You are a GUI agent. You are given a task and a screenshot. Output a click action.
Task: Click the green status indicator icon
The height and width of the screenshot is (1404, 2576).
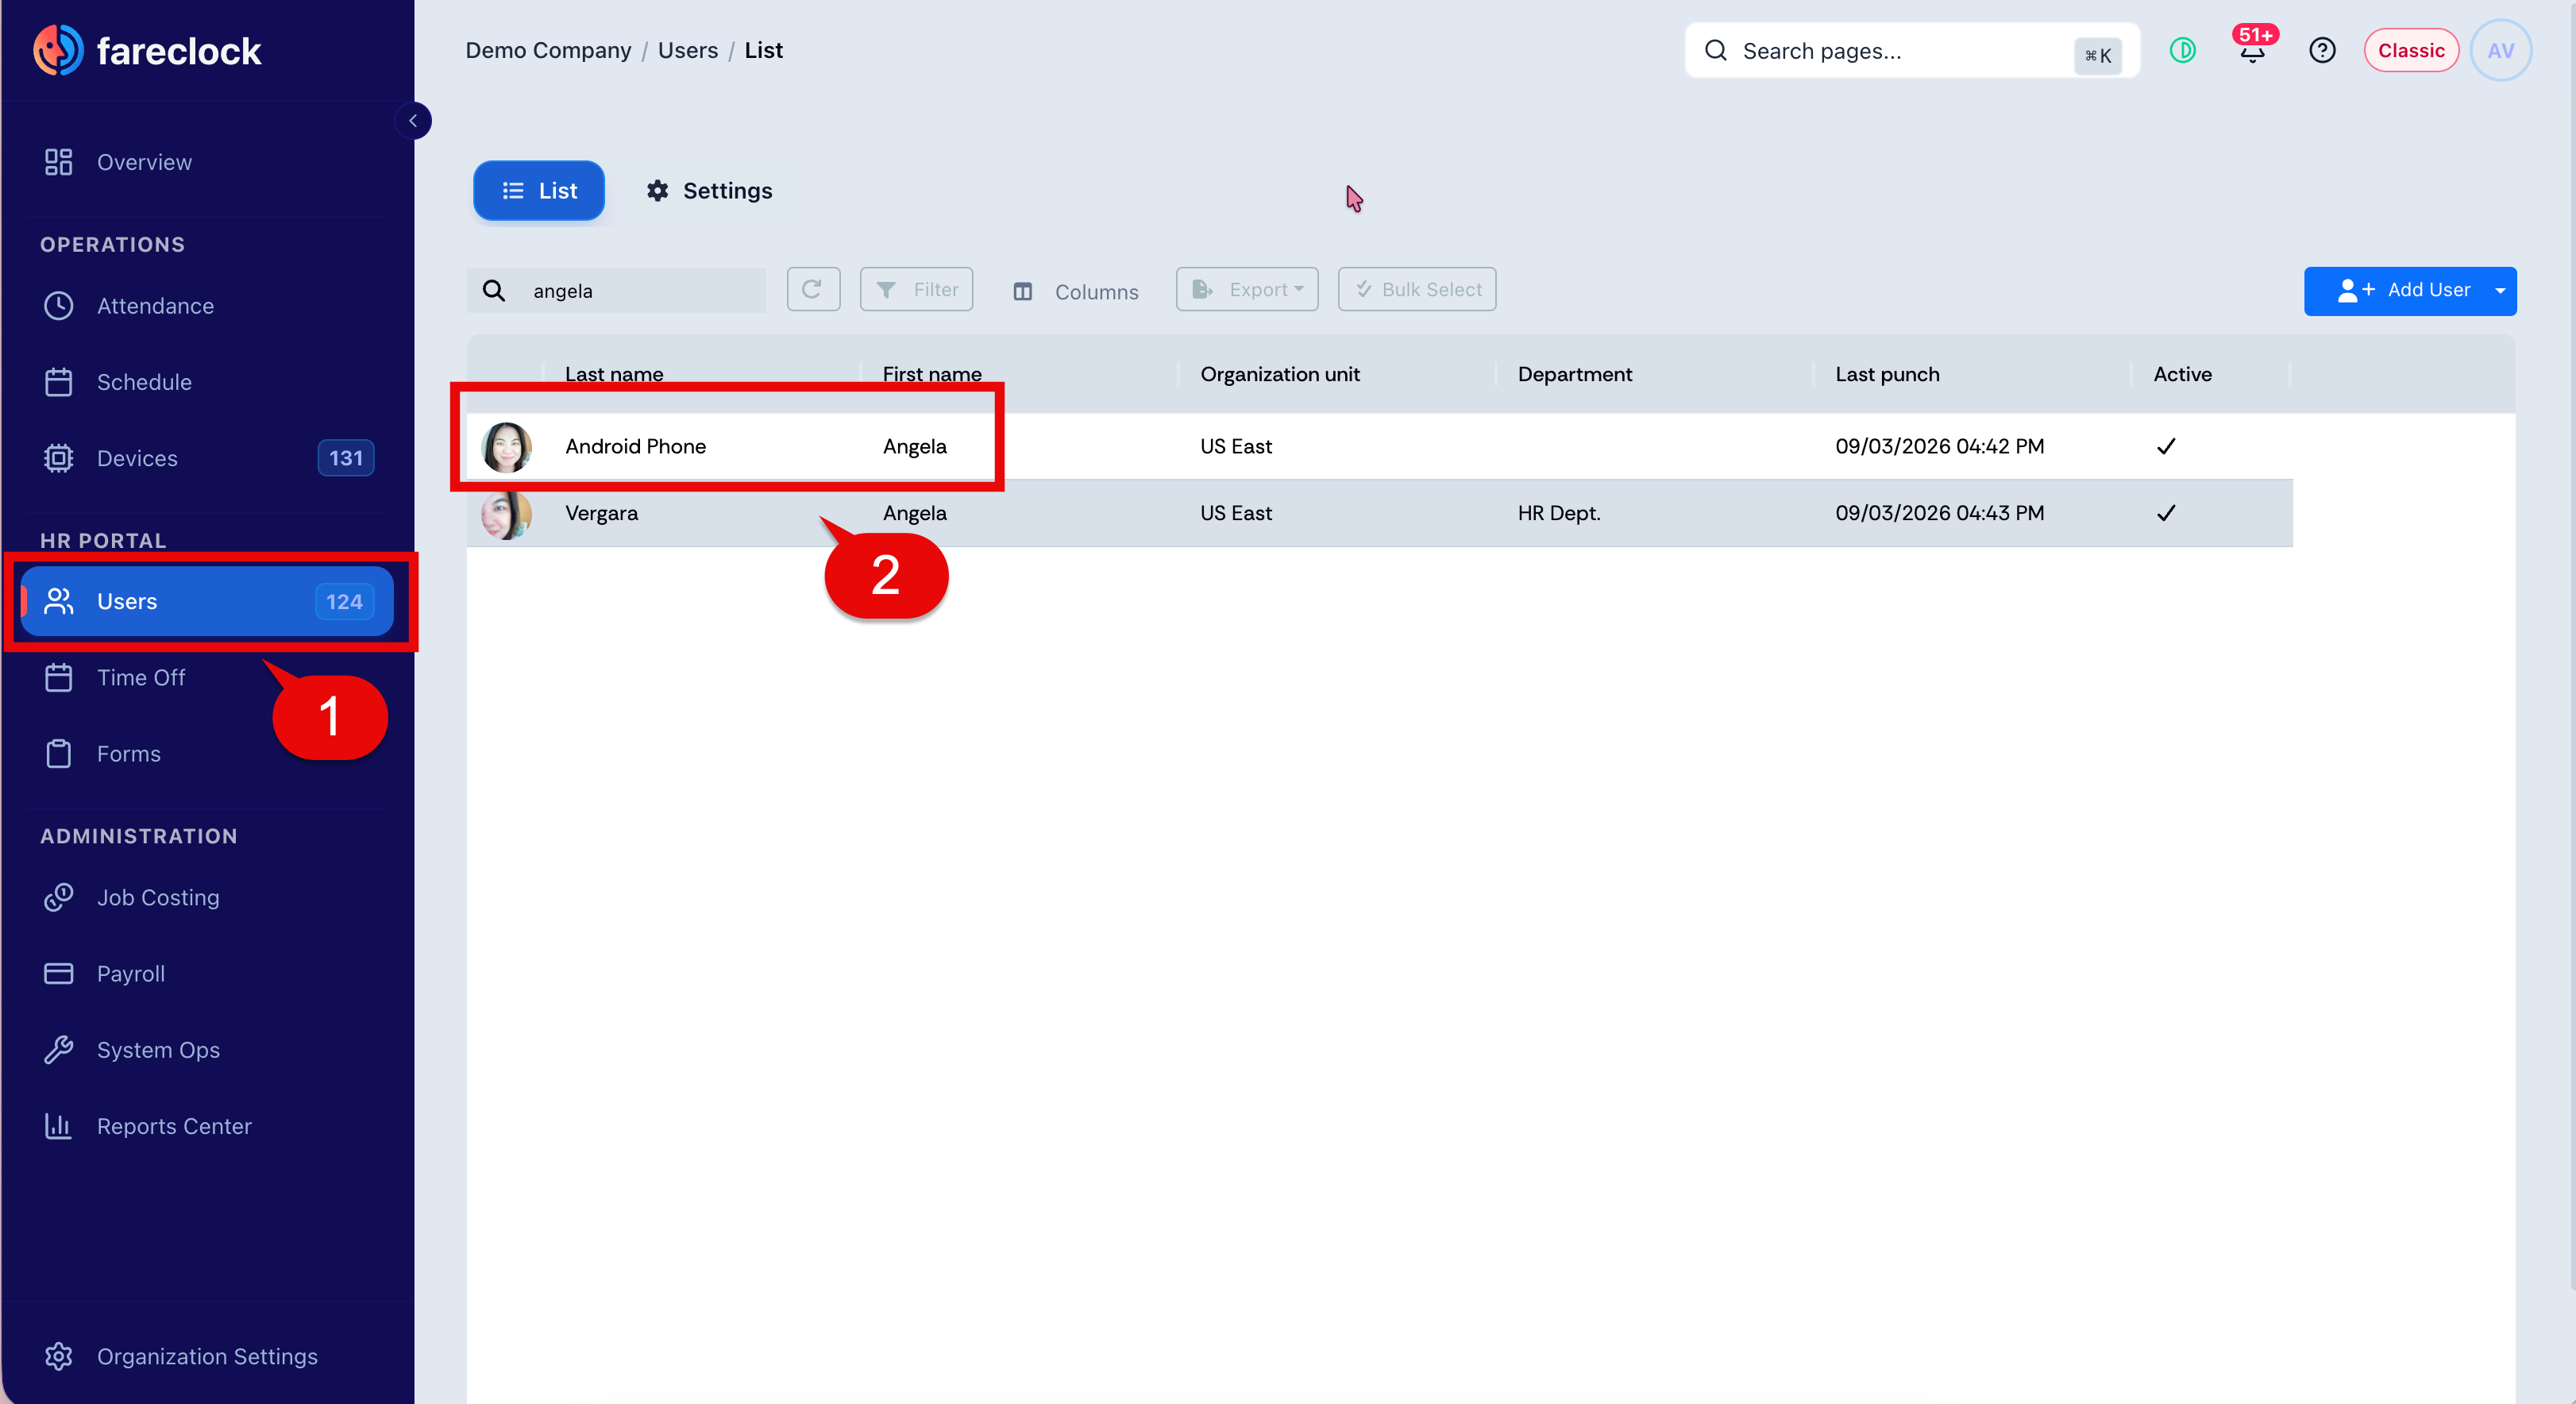(2182, 50)
